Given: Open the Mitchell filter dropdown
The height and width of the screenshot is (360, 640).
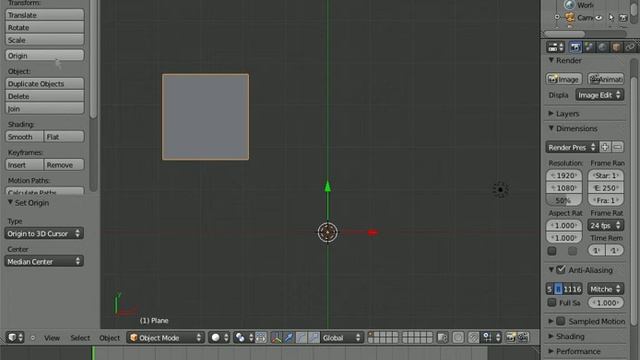Looking at the screenshot, I should [x=605, y=289].
